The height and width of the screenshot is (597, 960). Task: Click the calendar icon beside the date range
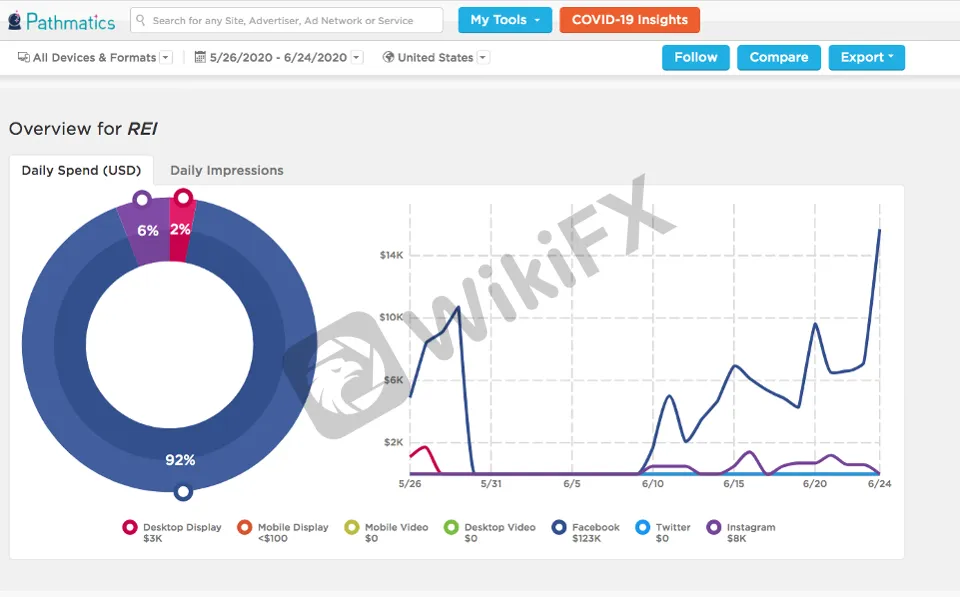pos(200,57)
